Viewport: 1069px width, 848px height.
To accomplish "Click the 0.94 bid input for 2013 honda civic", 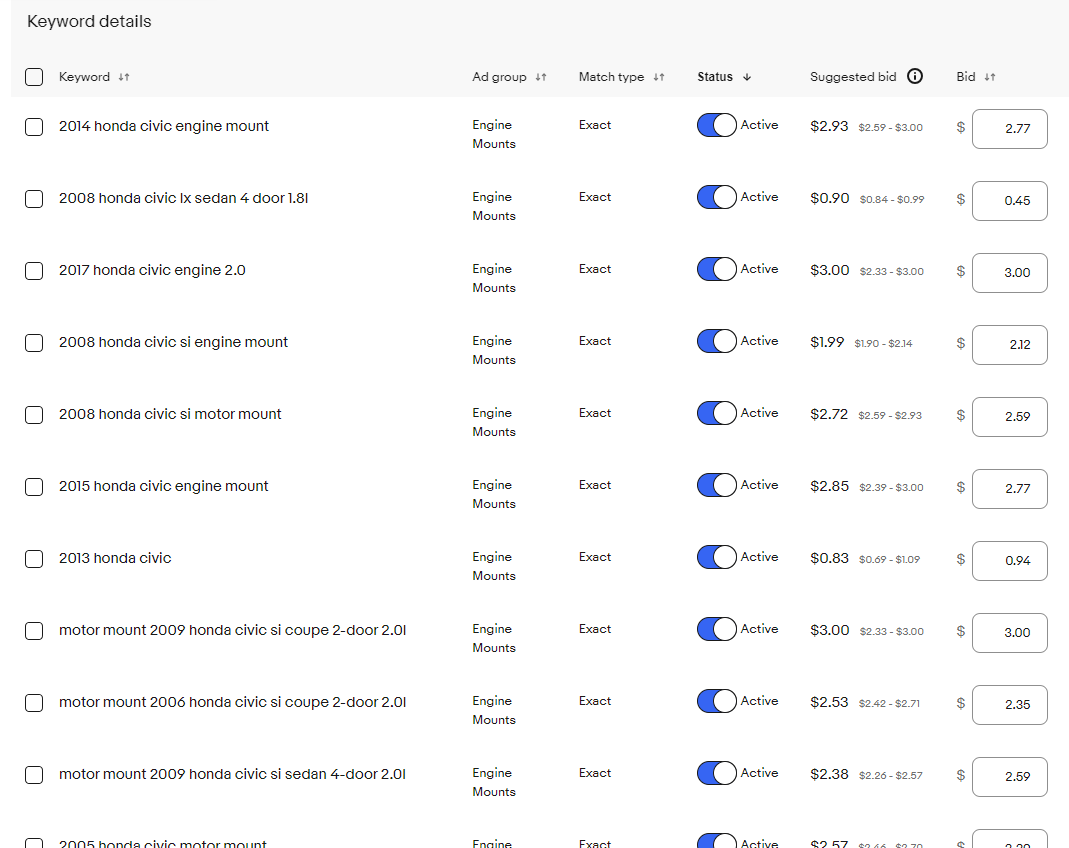I will (x=1009, y=561).
